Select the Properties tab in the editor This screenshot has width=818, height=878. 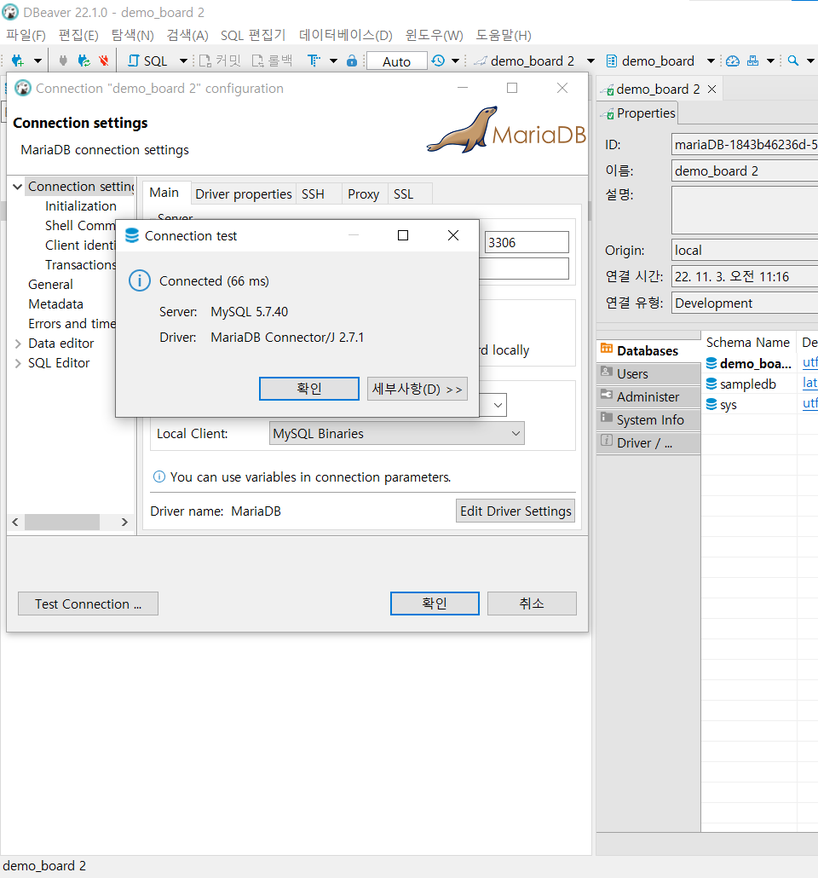click(x=637, y=113)
